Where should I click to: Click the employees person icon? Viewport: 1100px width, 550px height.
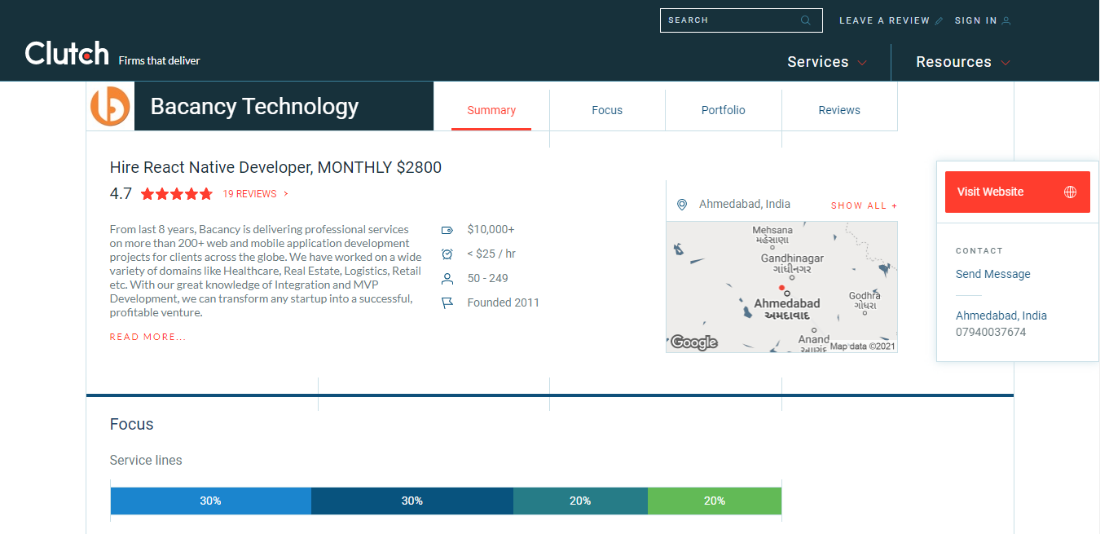point(447,279)
